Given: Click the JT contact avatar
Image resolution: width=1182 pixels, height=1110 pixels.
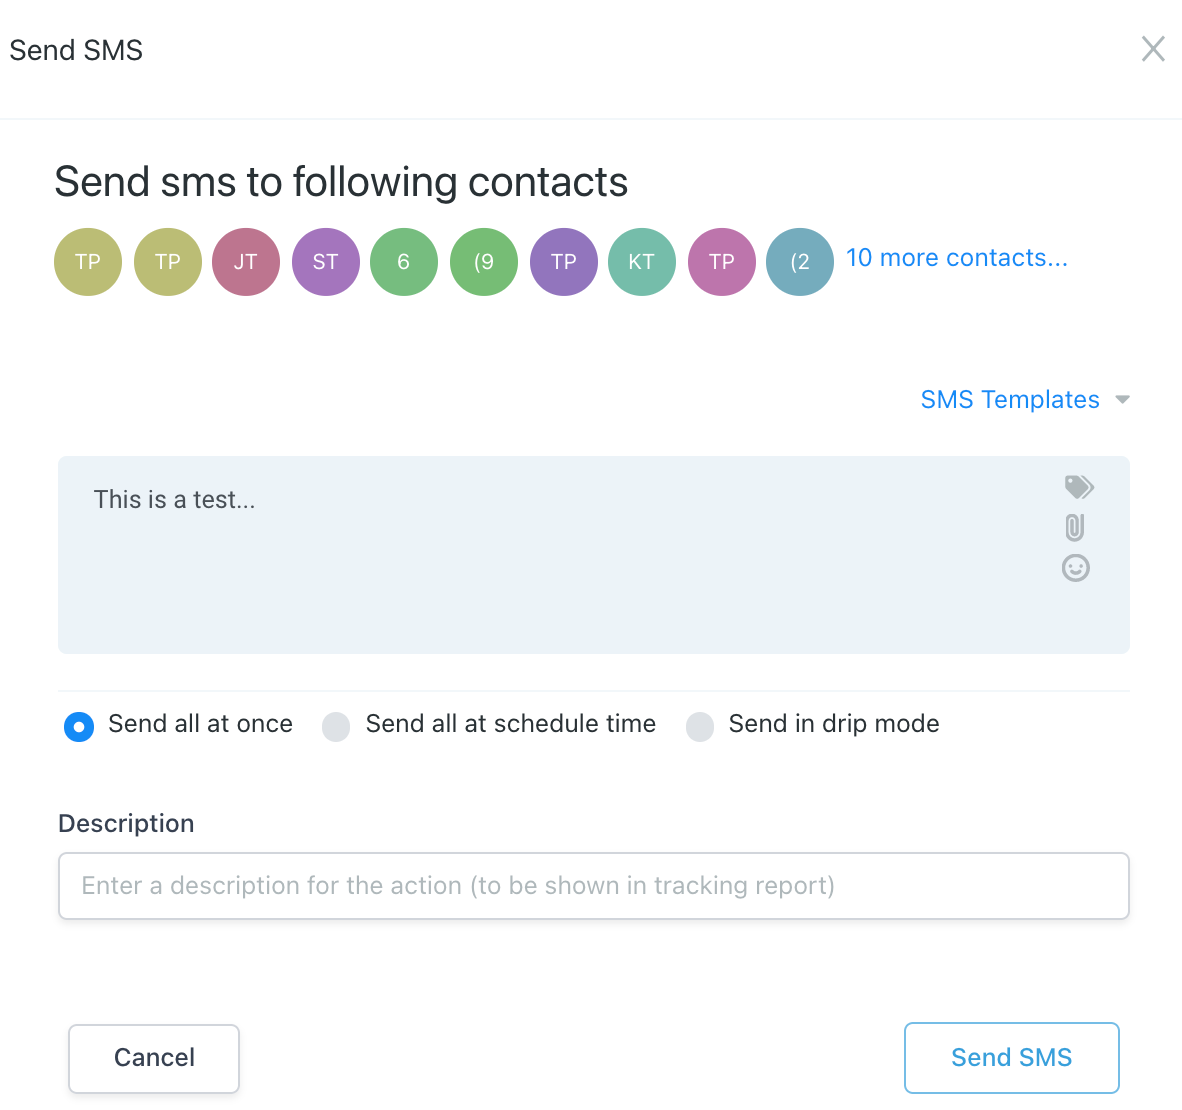Looking at the screenshot, I should (246, 262).
